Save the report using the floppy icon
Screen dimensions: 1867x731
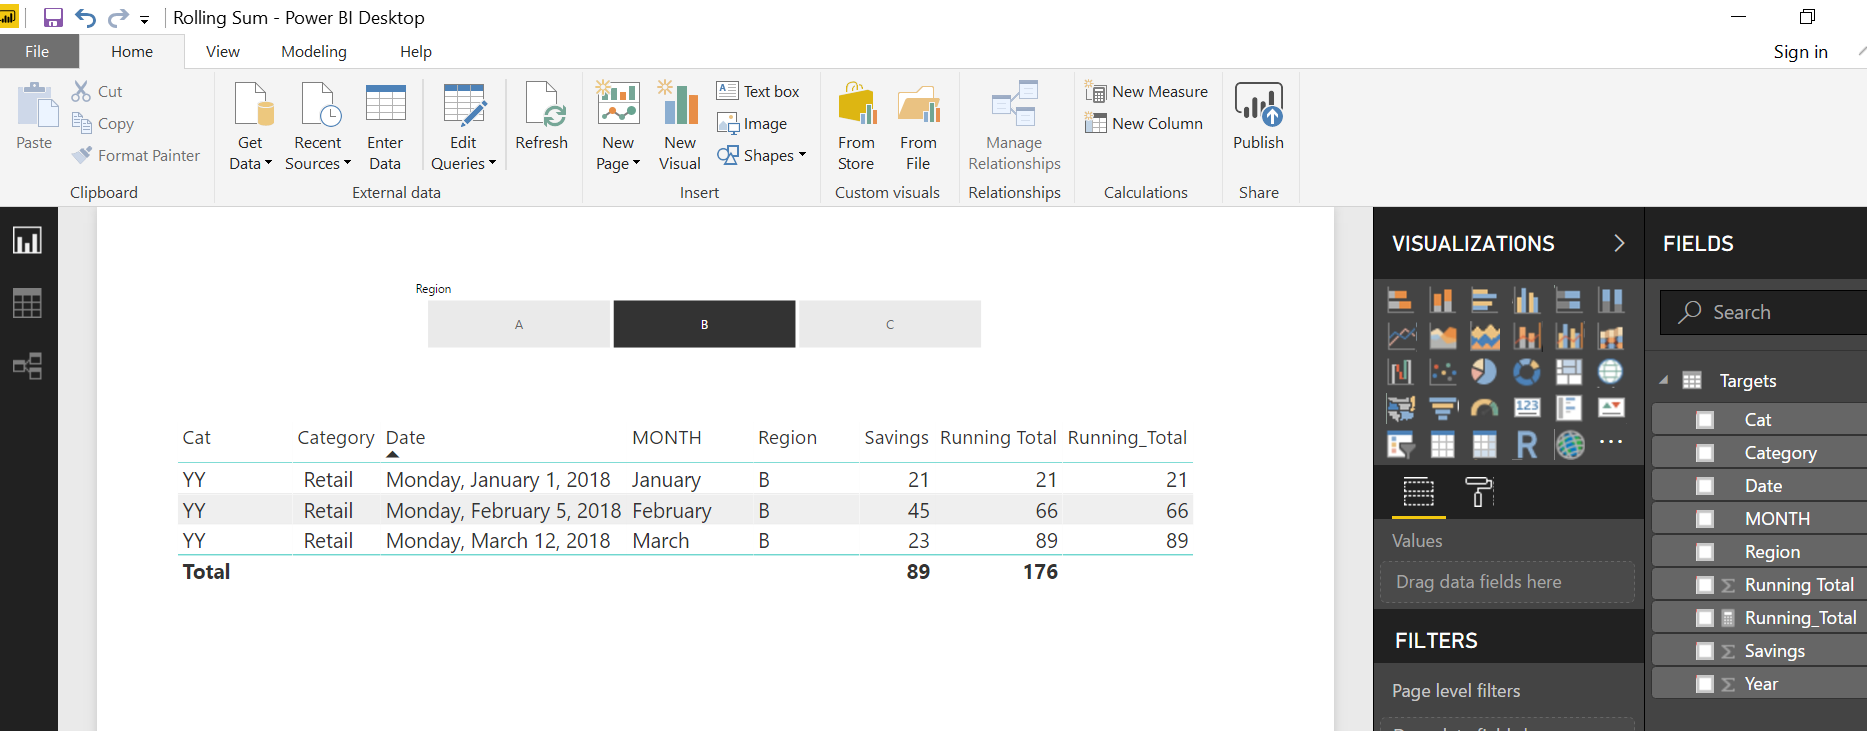click(x=53, y=18)
